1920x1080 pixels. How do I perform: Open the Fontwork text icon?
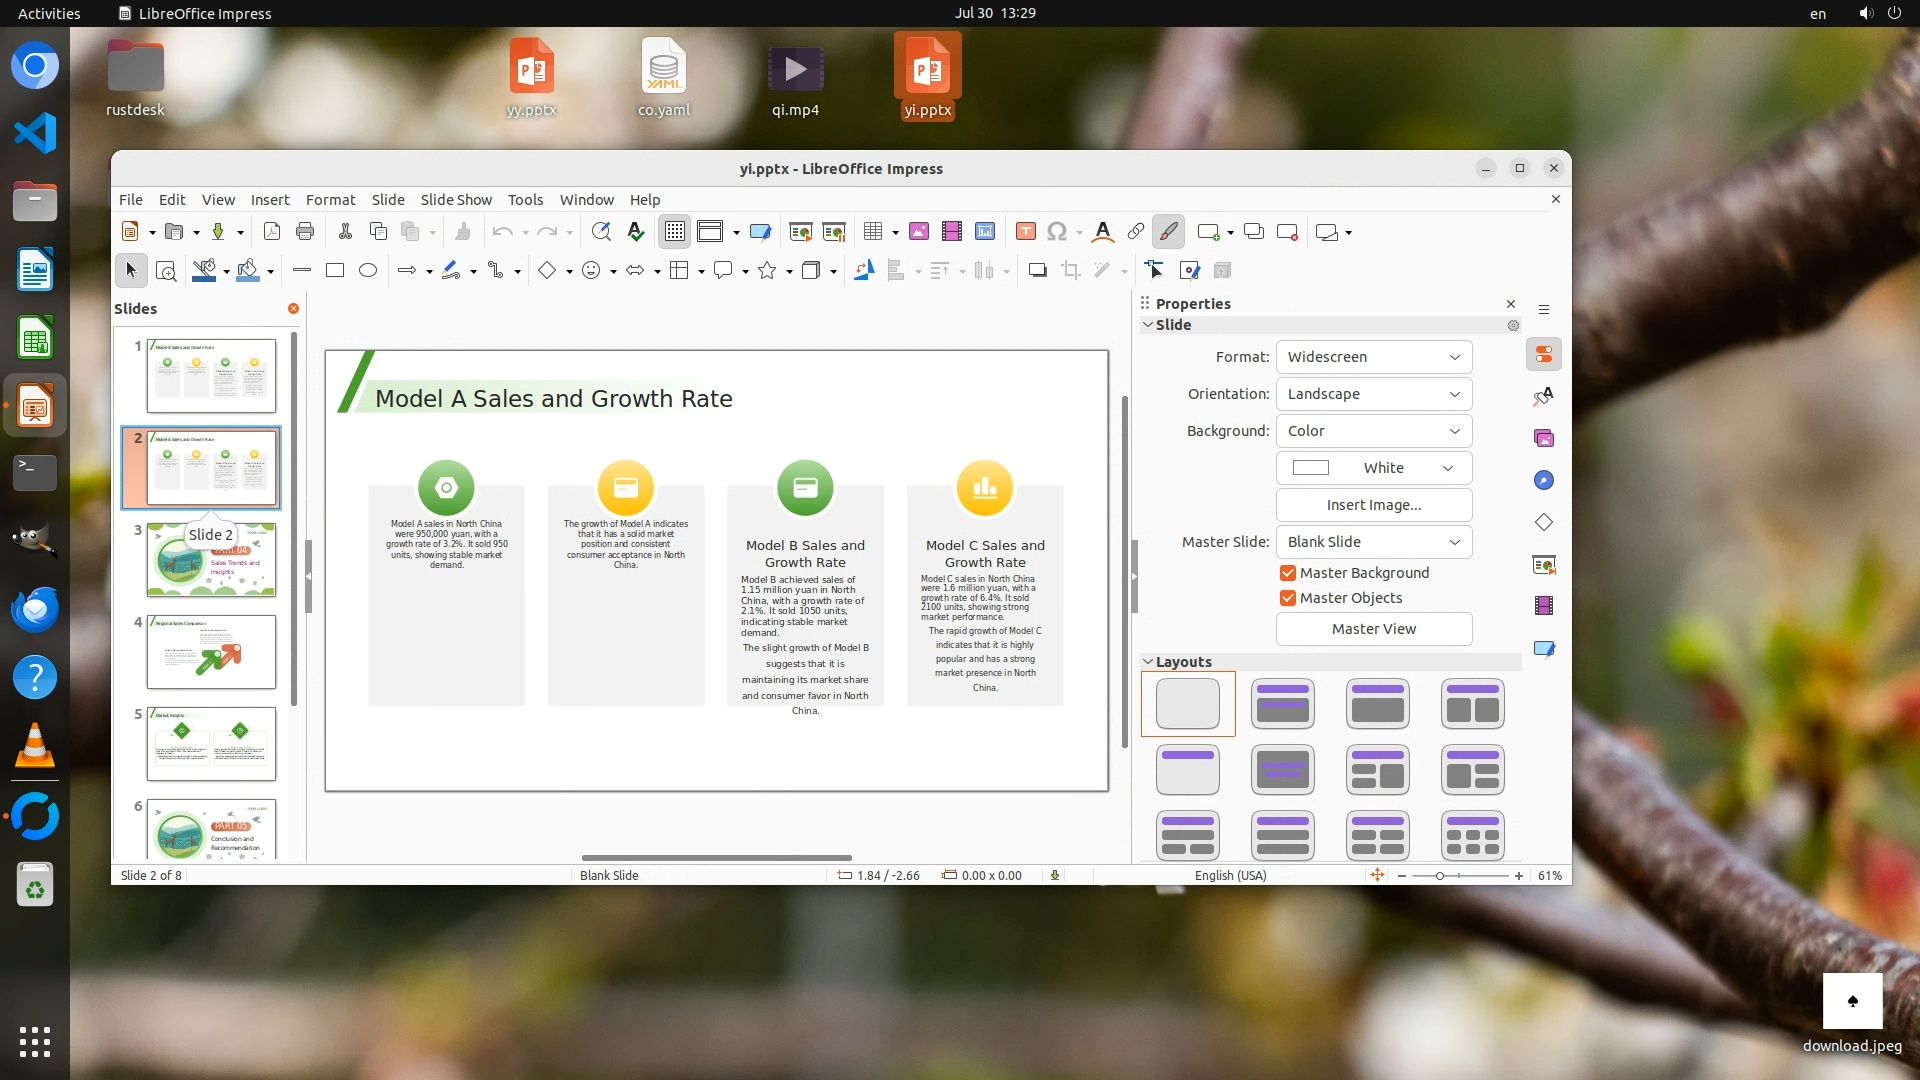point(1102,232)
